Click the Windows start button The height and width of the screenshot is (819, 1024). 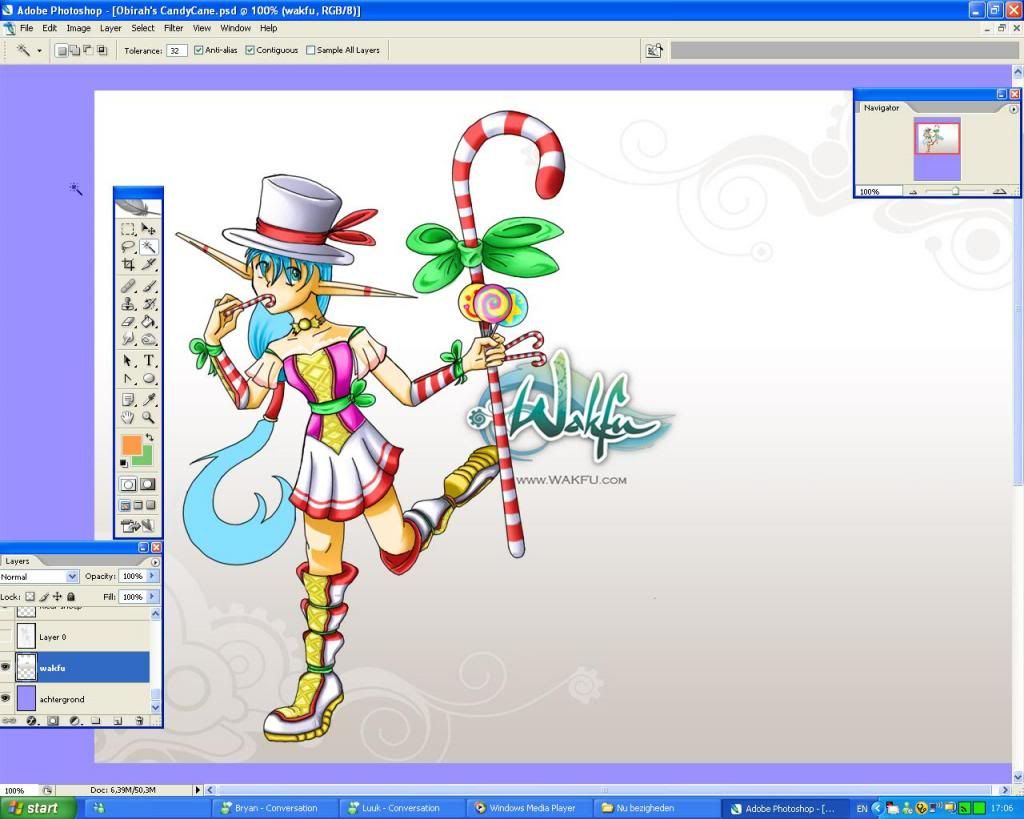(x=37, y=808)
